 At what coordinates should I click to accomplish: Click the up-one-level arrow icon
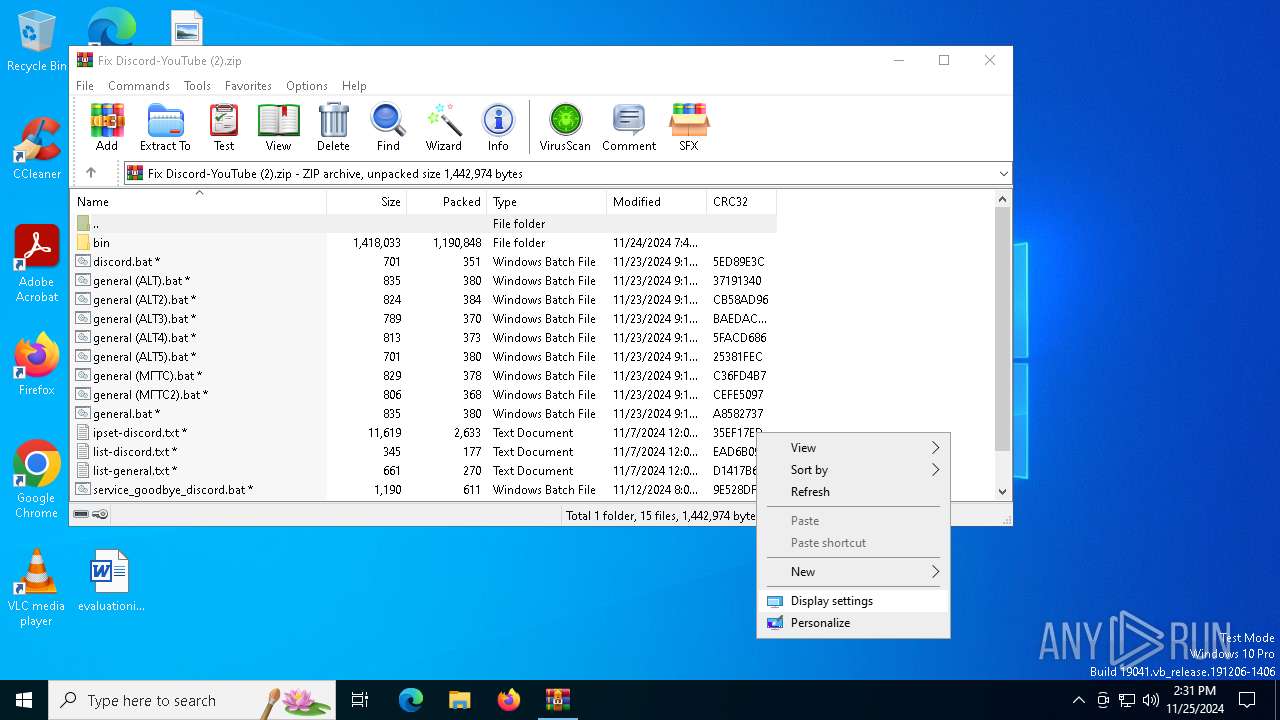[x=91, y=173]
